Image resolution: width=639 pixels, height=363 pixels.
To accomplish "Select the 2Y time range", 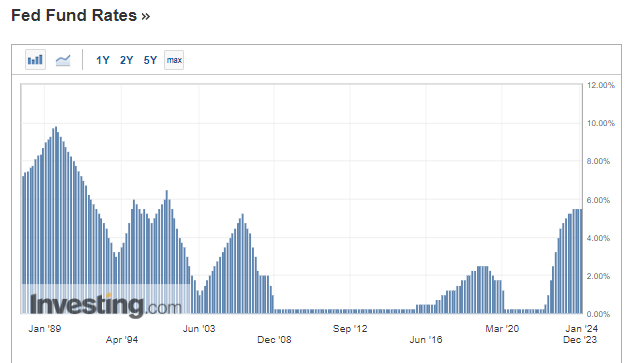I will (x=126, y=60).
